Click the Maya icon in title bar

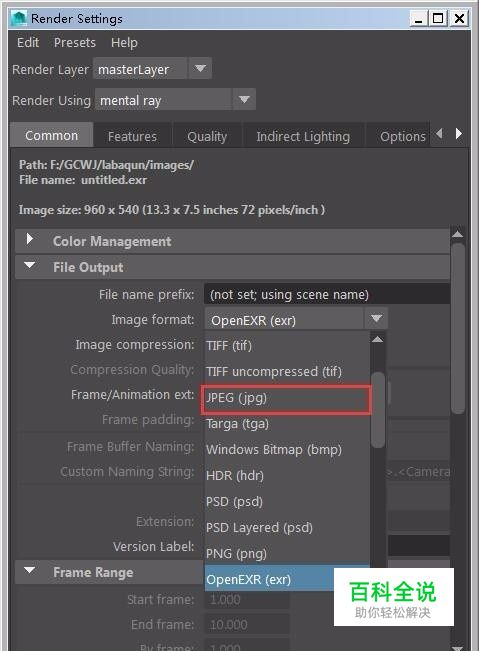[x=19, y=18]
